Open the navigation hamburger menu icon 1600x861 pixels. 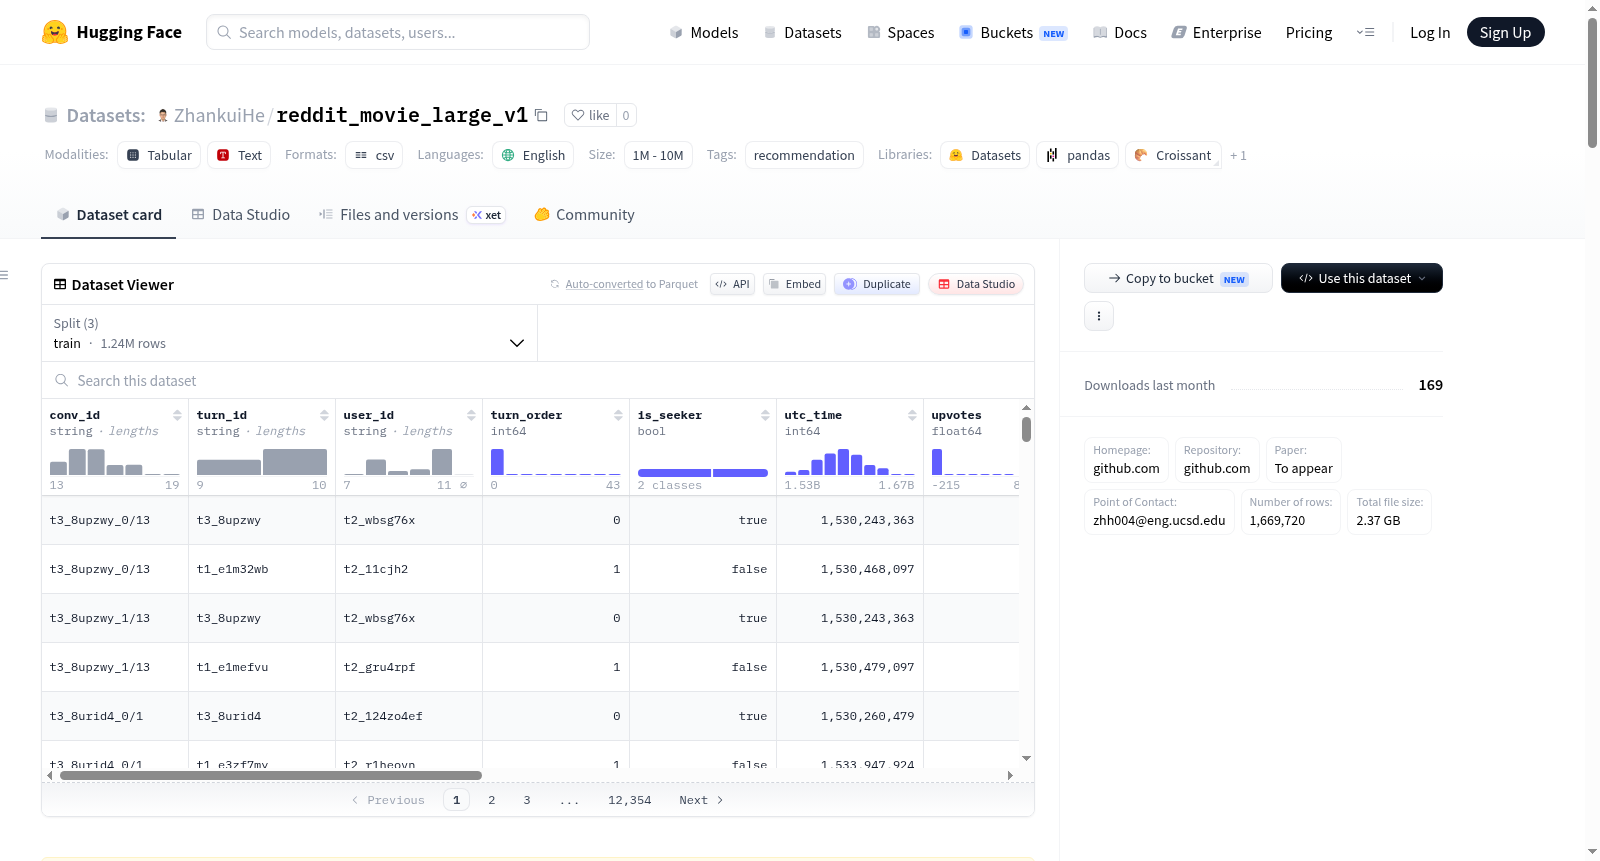[1365, 32]
